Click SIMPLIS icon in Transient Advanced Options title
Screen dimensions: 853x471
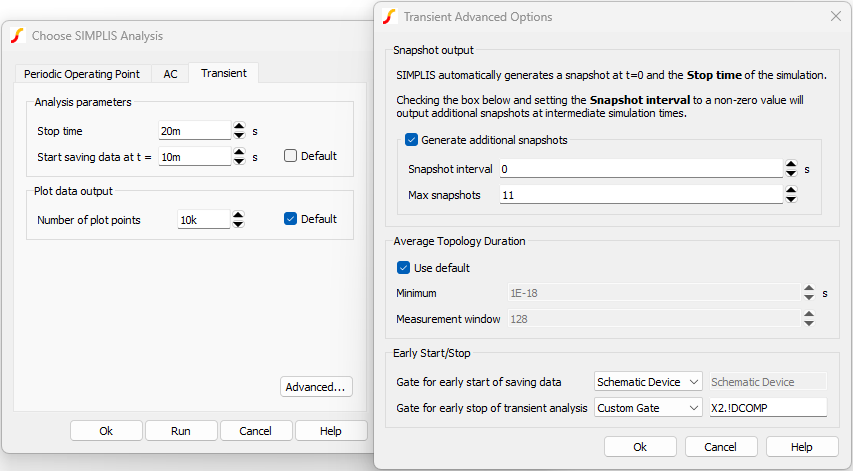pyautogui.click(x=388, y=16)
